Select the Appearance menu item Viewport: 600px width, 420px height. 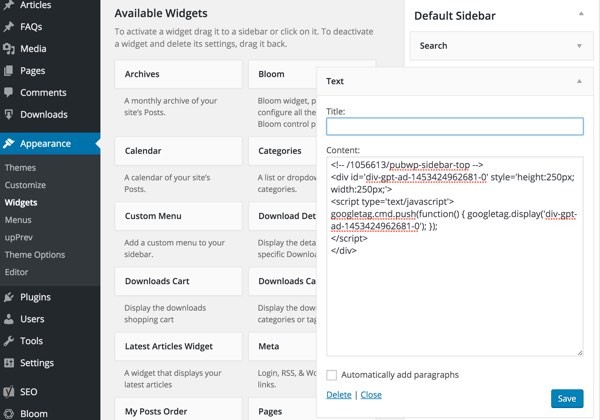coord(50,143)
